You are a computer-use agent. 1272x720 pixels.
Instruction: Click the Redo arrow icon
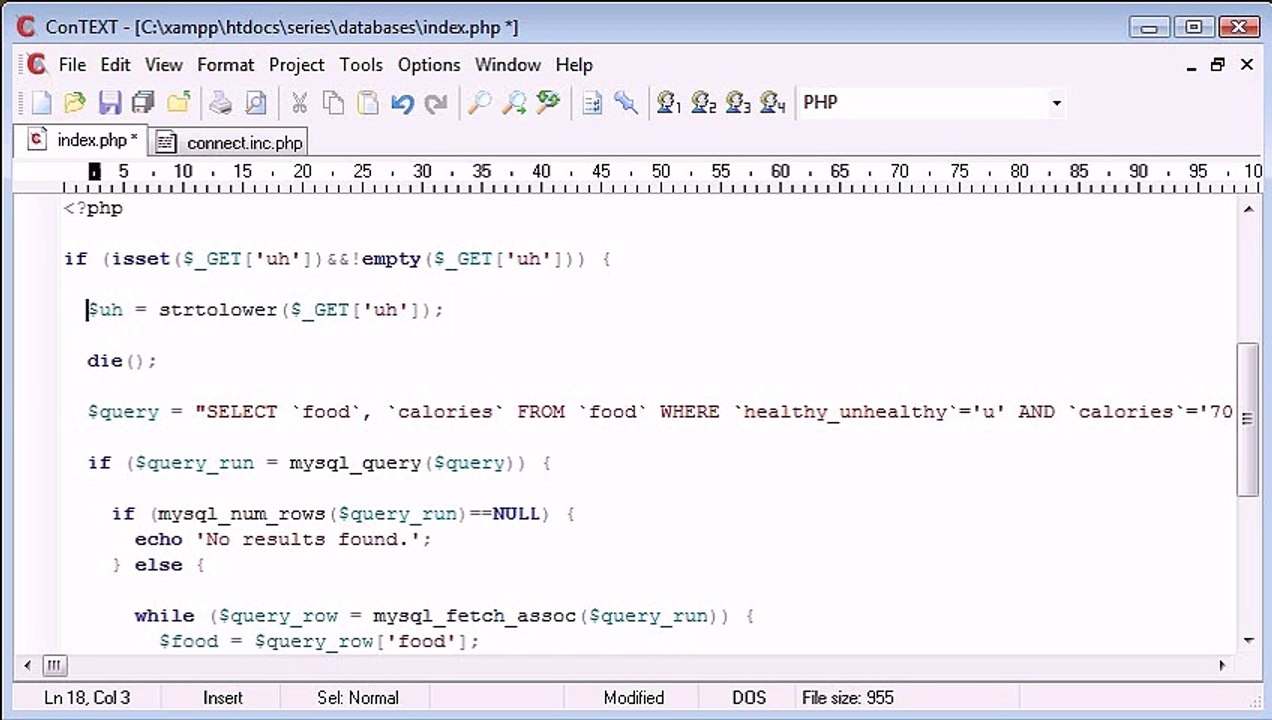[x=436, y=102]
